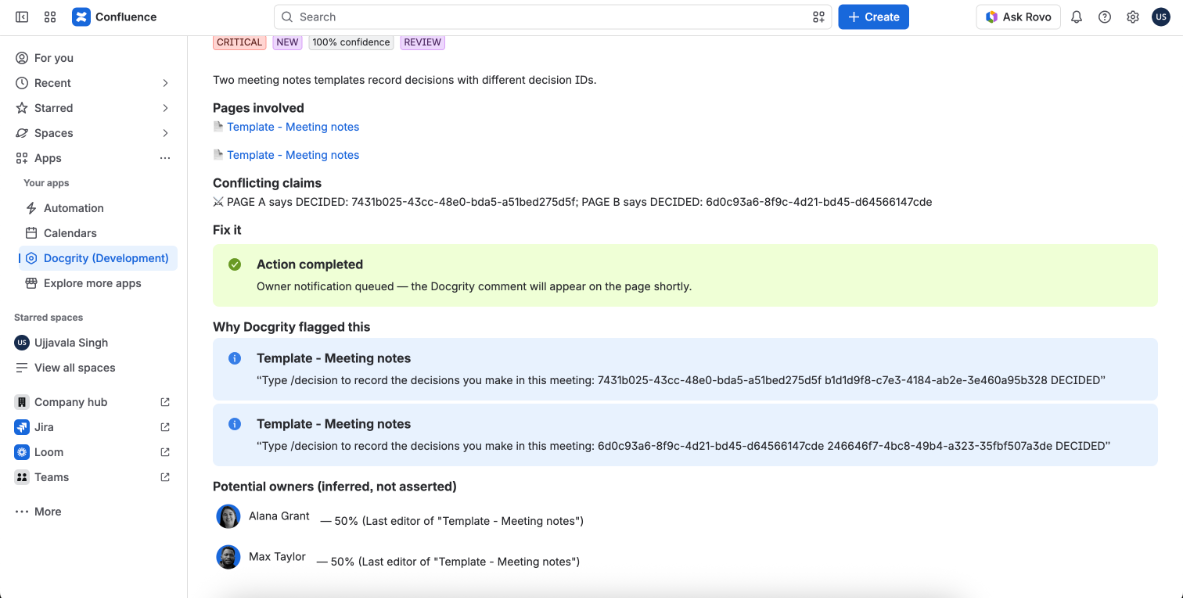Expand the Spaces chevron
Screen dimensions: 1183x598
tap(165, 133)
